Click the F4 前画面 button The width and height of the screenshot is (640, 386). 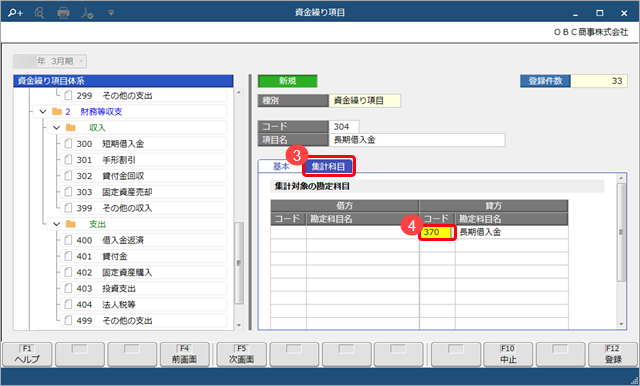coord(184,354)
